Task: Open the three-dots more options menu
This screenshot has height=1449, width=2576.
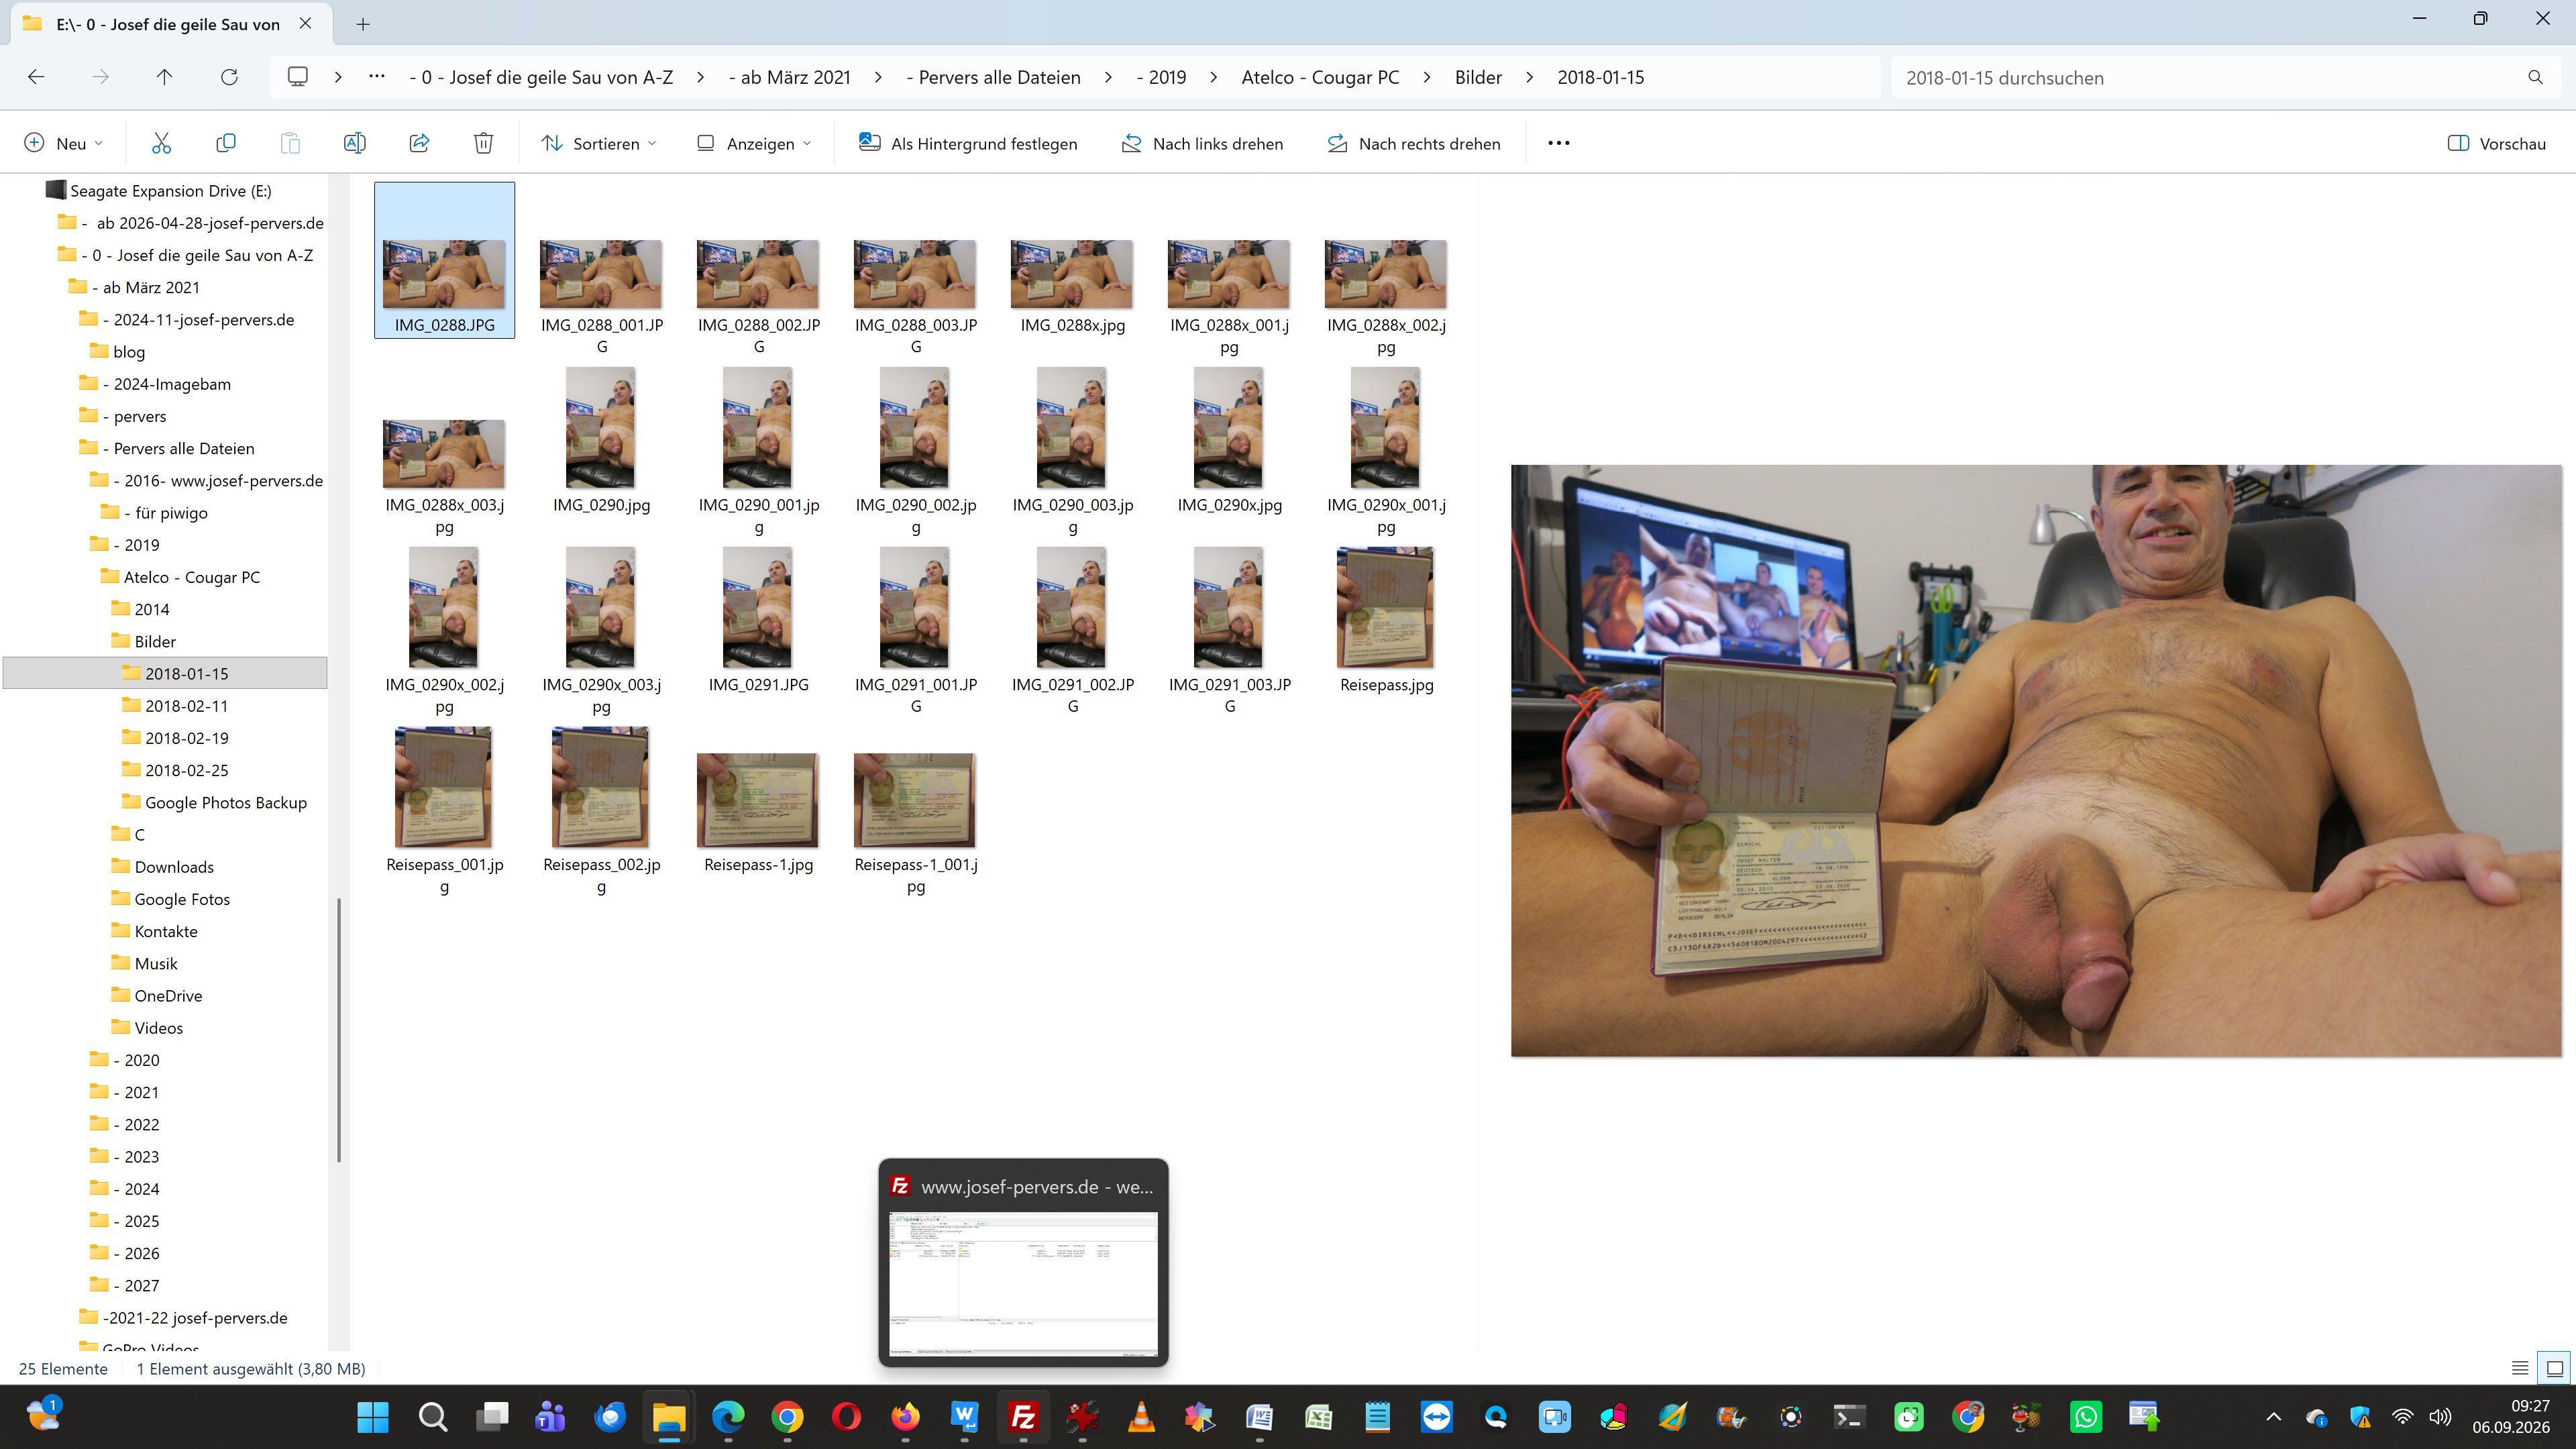Action: [1558, 143]
